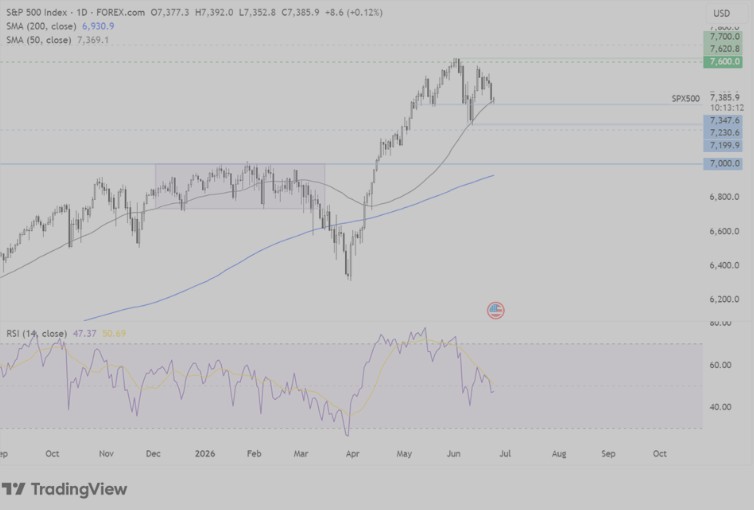Click the 2026 year marker on time axis
The width and height of the screenshot is (754, 510).
(x=205, y=453)
